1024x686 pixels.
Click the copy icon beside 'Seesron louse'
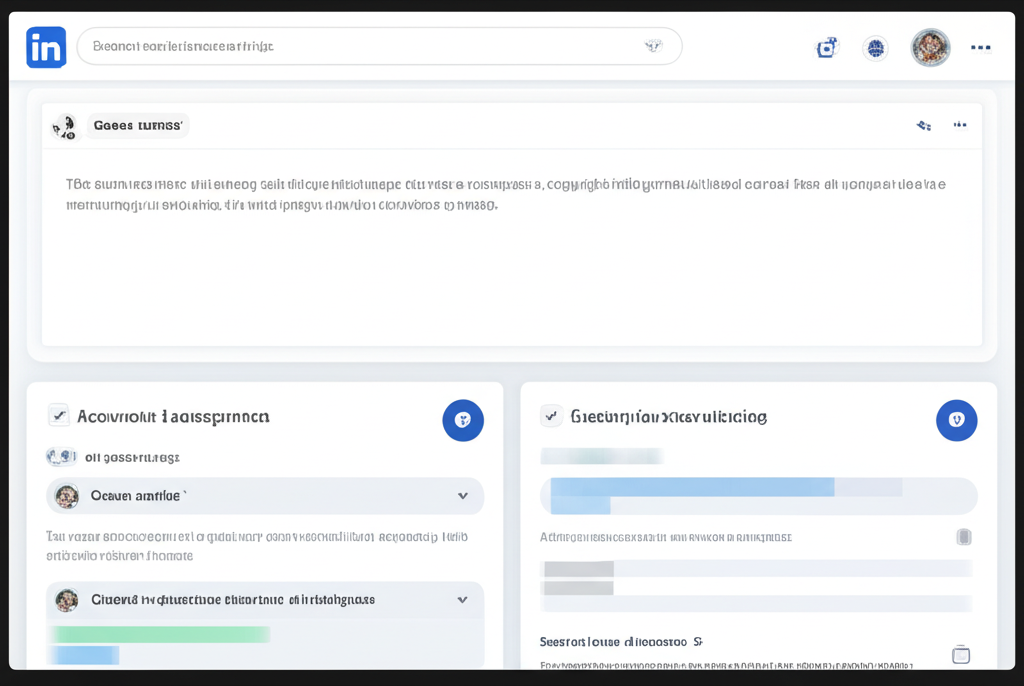click(961, 654)
